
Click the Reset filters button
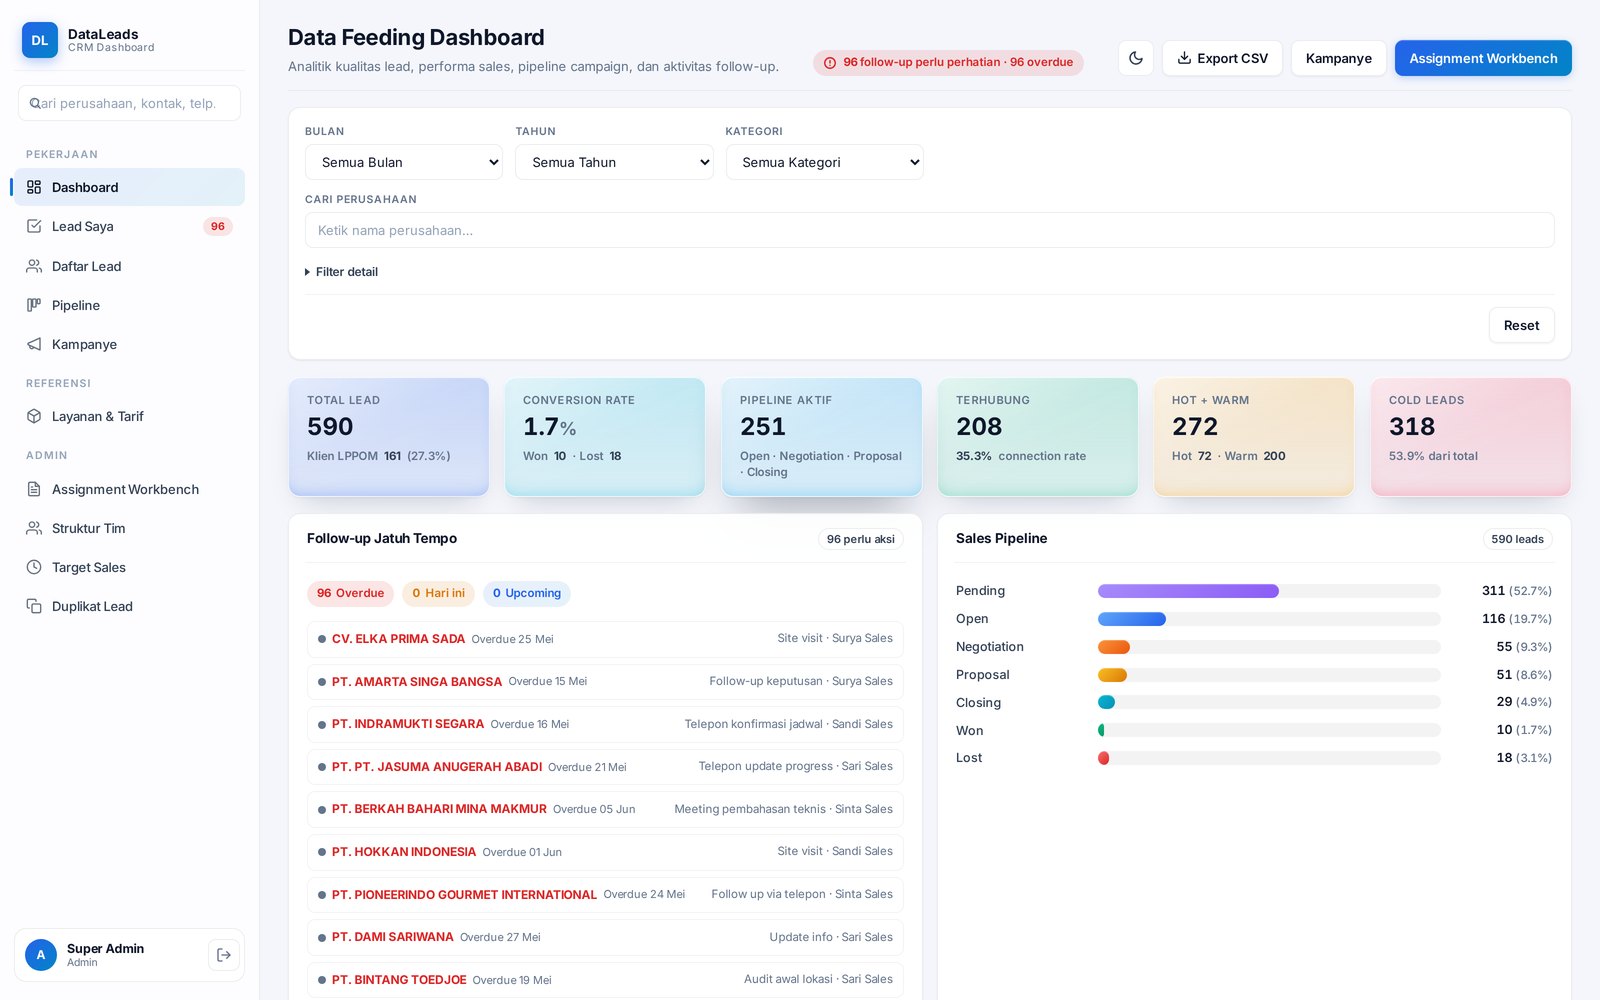pos(1521,325)
